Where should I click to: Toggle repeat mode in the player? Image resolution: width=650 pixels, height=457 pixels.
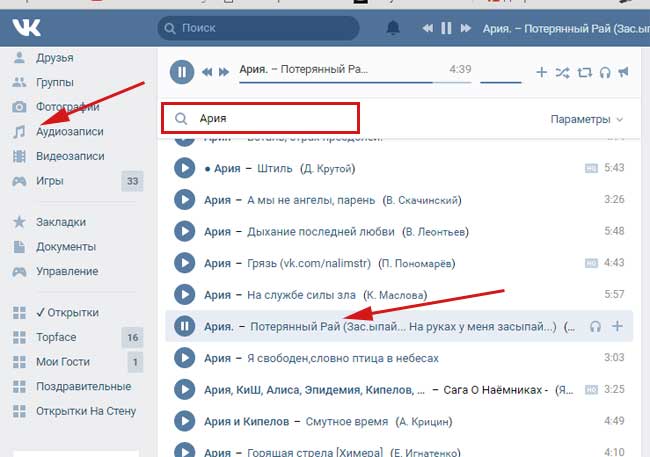click(x=583, y=72)
